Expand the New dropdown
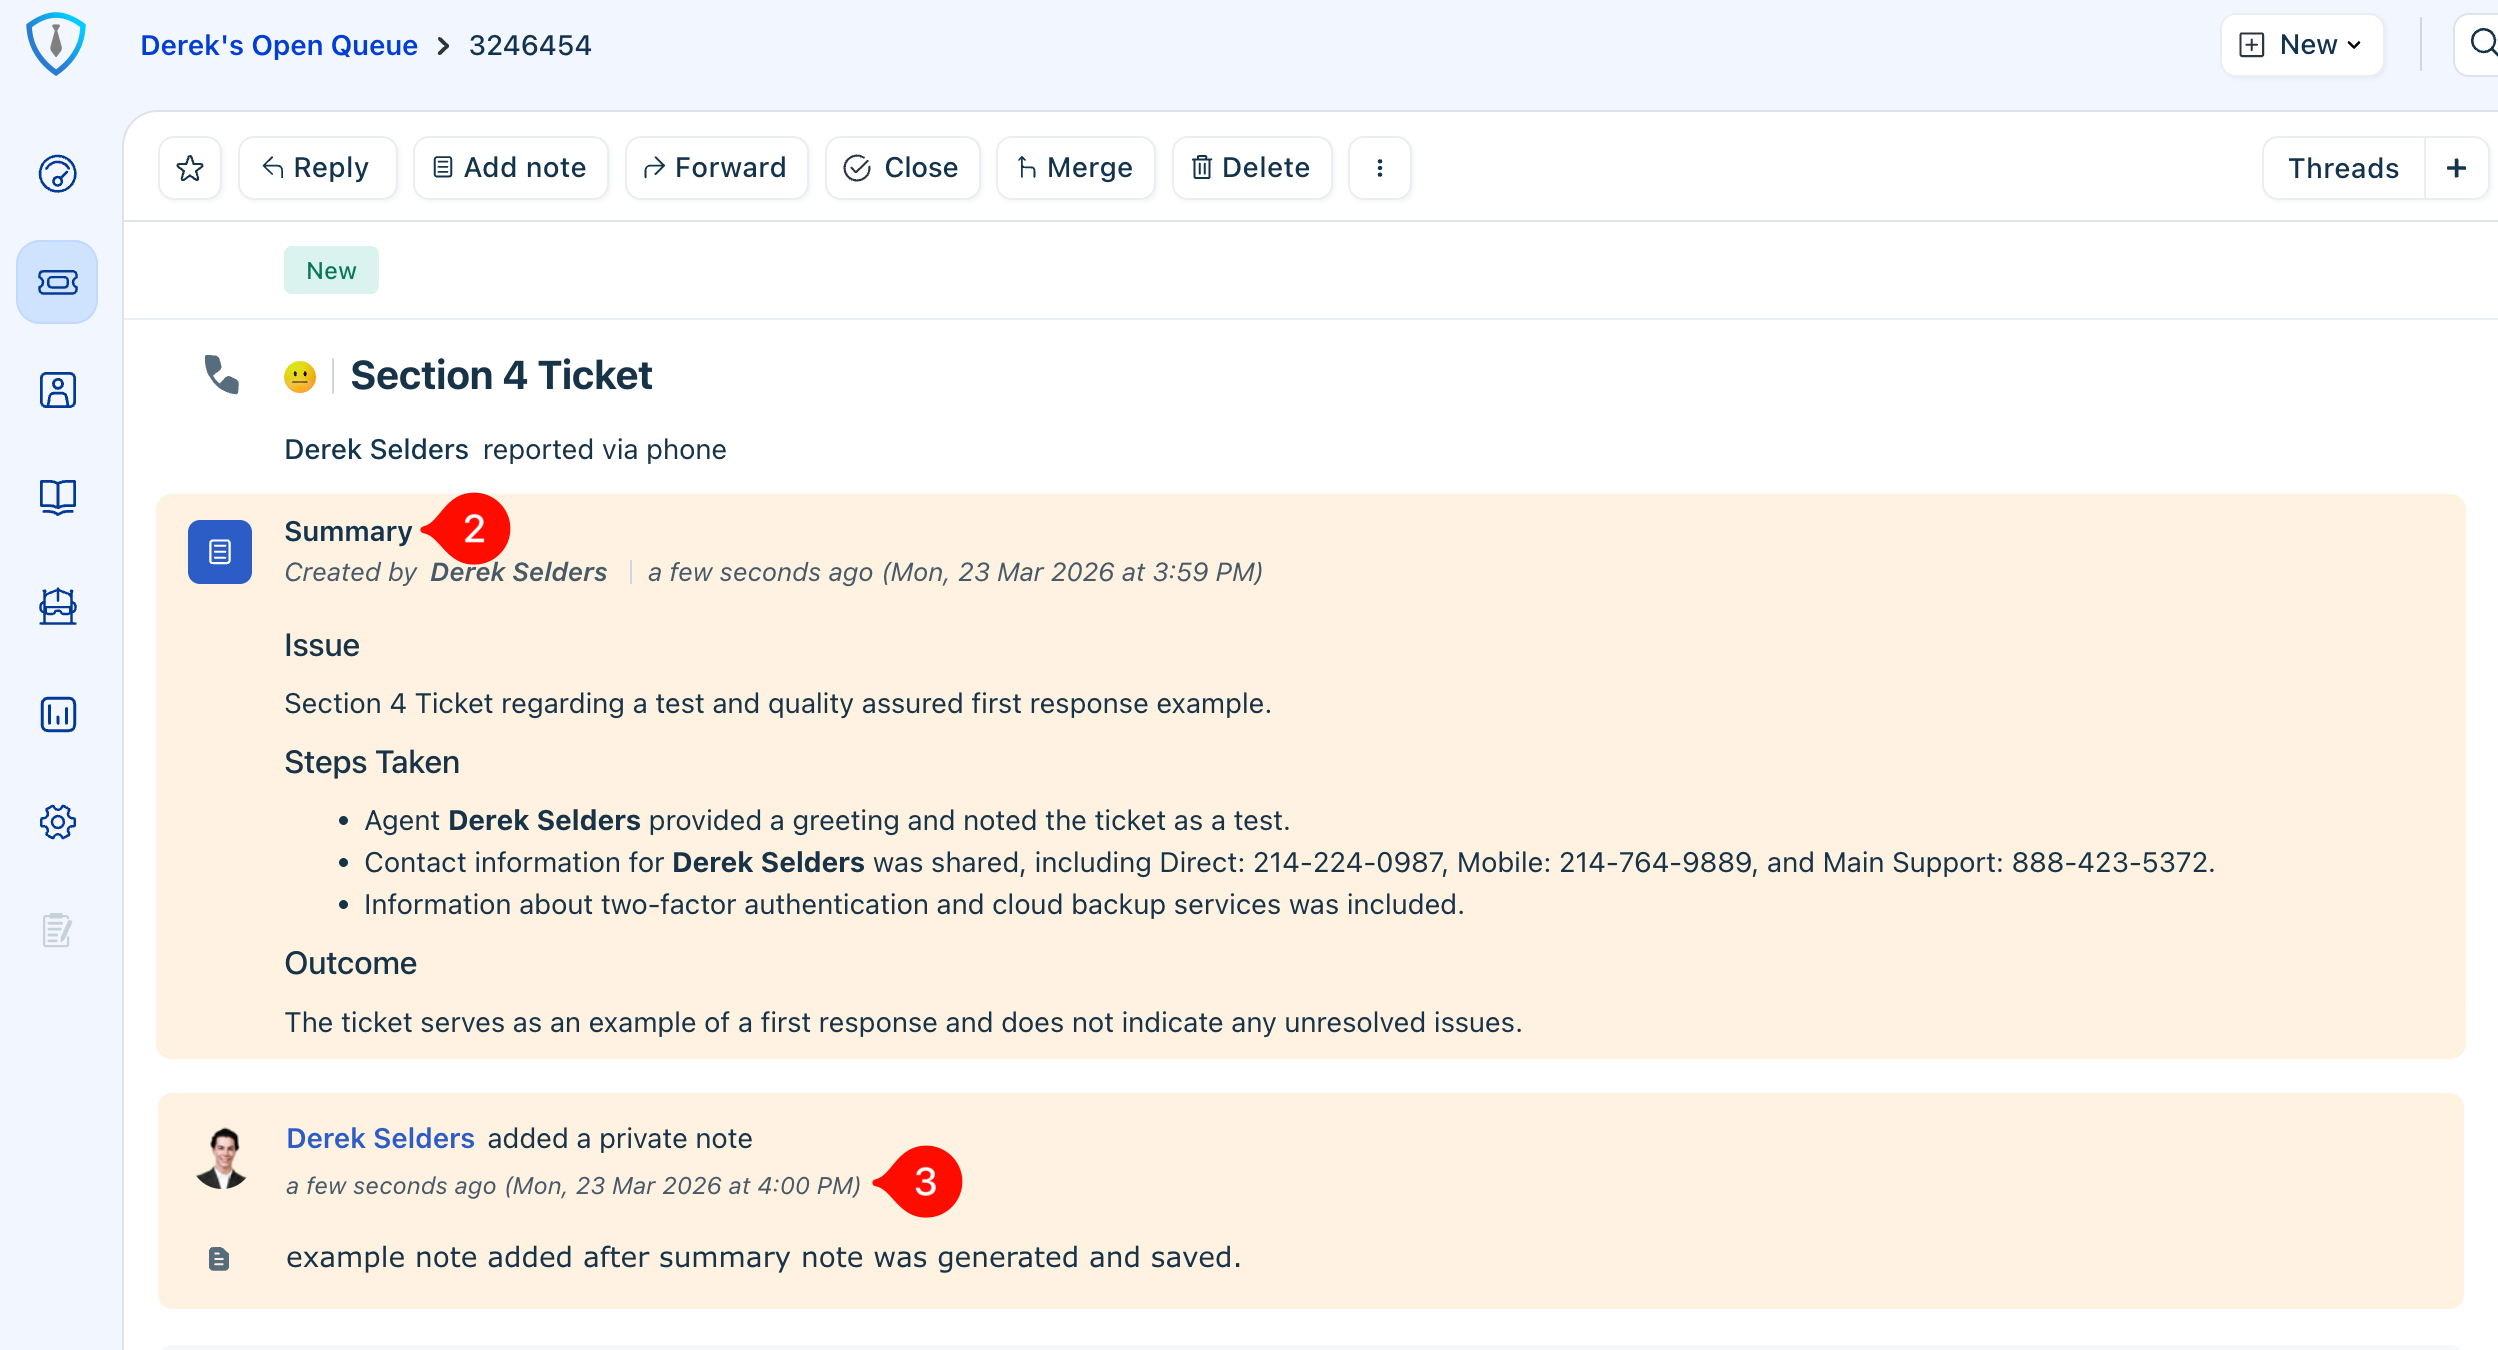Viewport: 2498px width, 1350px height. 2302,45
